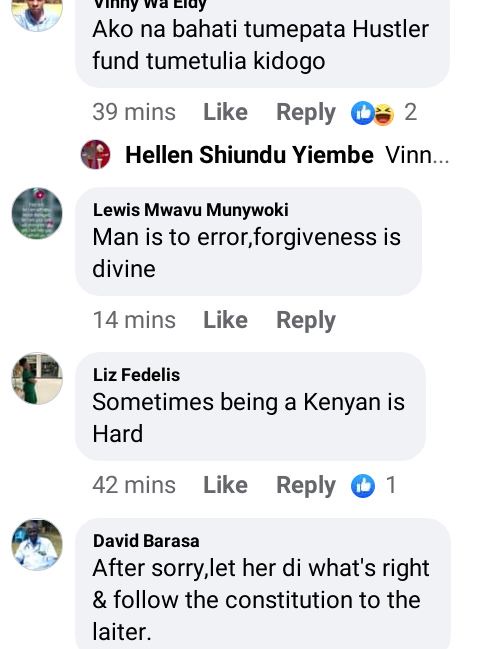This screenshot has width=480, height=649.
Task: Like the Hustler fund comment
Action: point(226,113)
